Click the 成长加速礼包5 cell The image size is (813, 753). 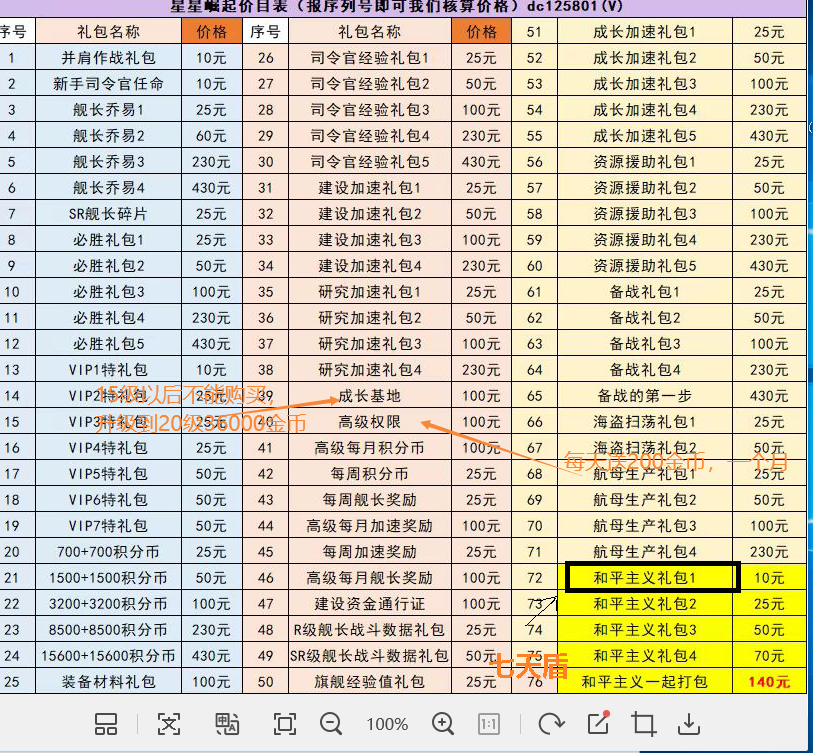644,135
